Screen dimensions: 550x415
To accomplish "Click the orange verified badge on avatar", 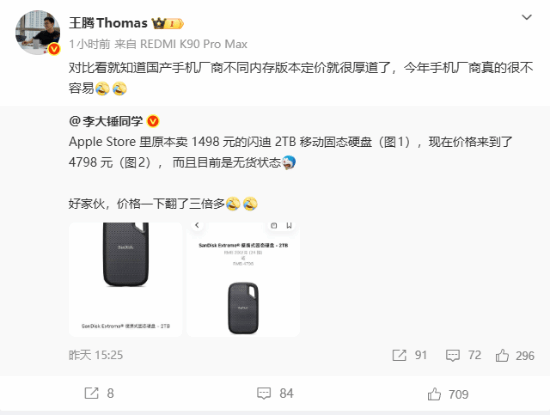I will pos(54,49).
